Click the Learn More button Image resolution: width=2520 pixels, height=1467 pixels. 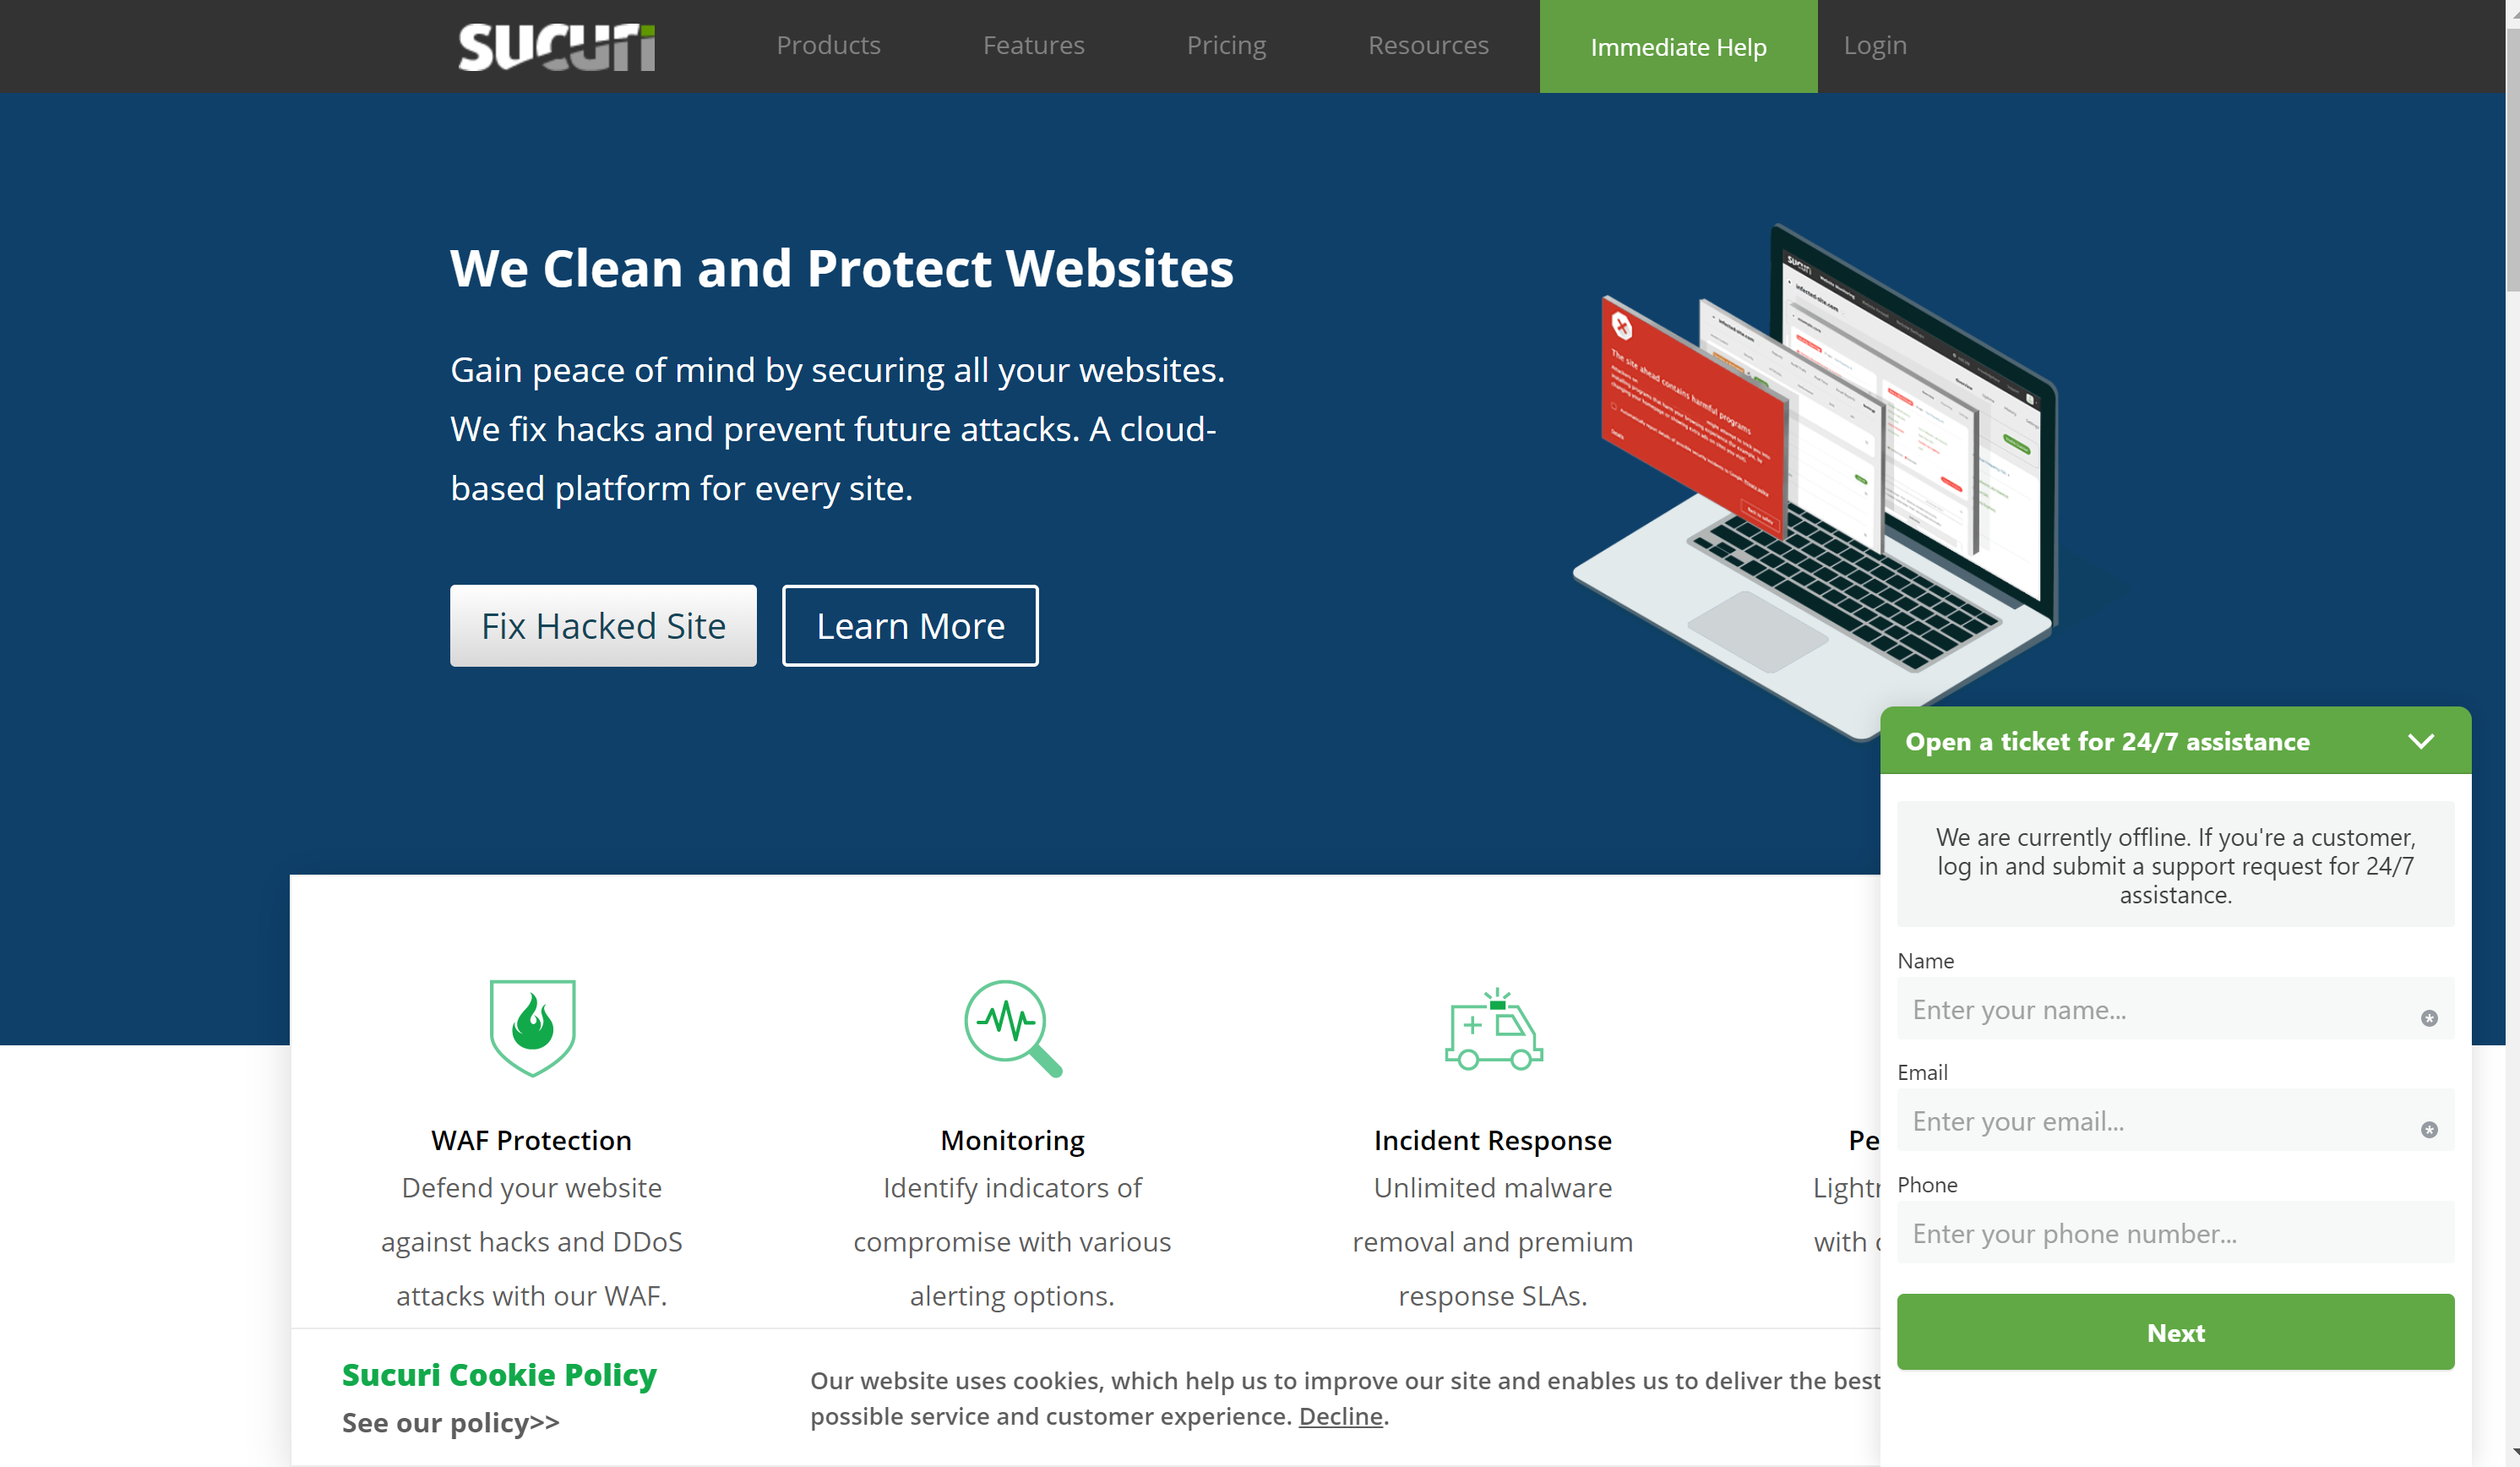coord(909,625)
